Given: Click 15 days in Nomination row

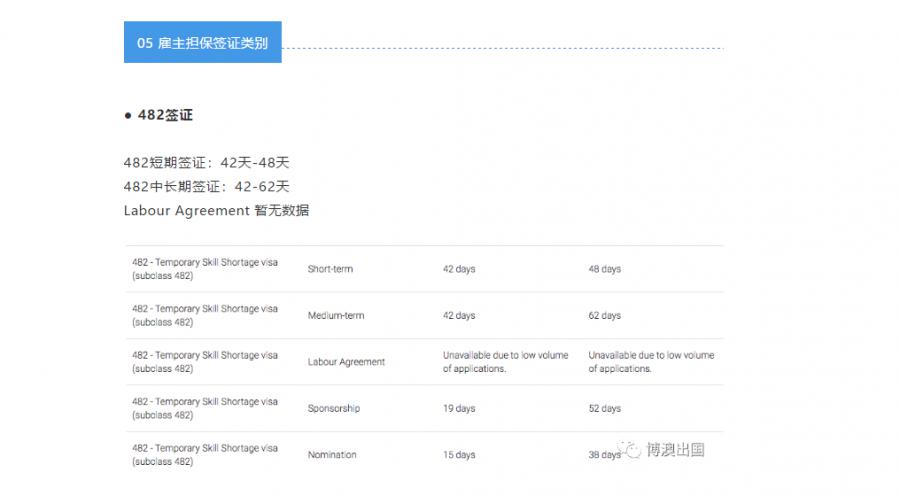Looking at the screenshot, I should pos(459,455).
